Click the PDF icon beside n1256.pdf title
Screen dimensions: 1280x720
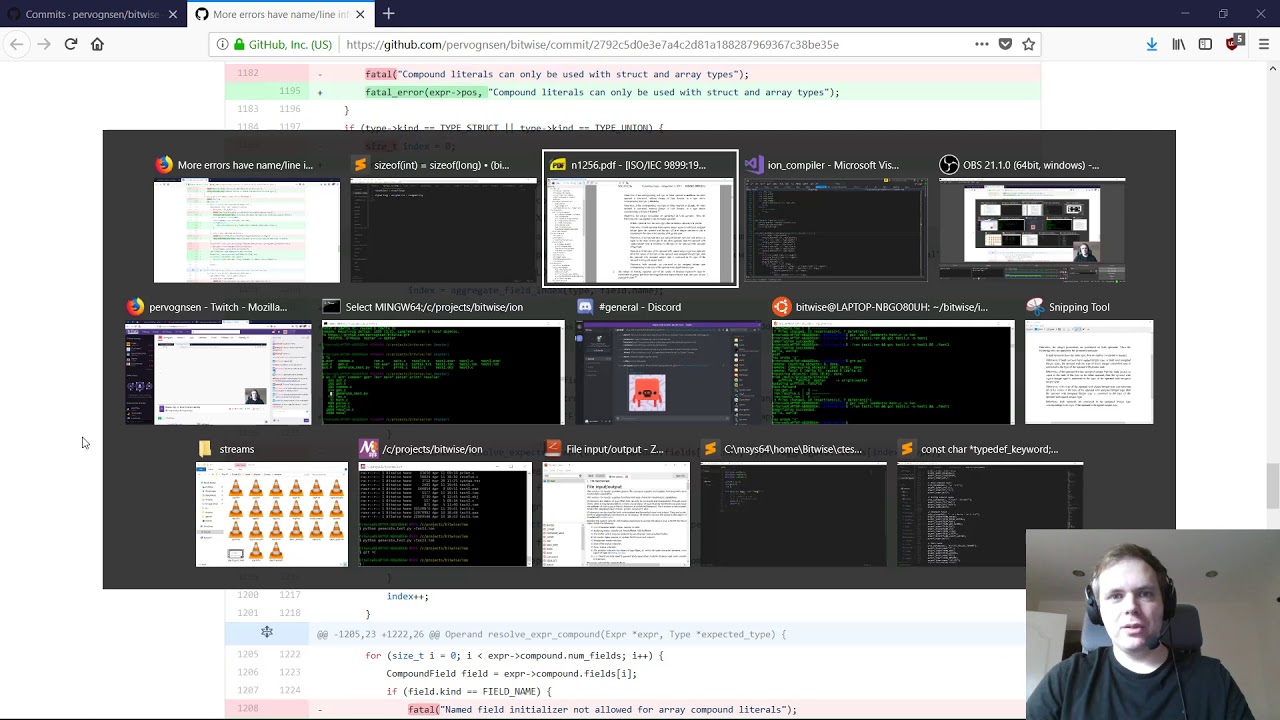(557, 165)
